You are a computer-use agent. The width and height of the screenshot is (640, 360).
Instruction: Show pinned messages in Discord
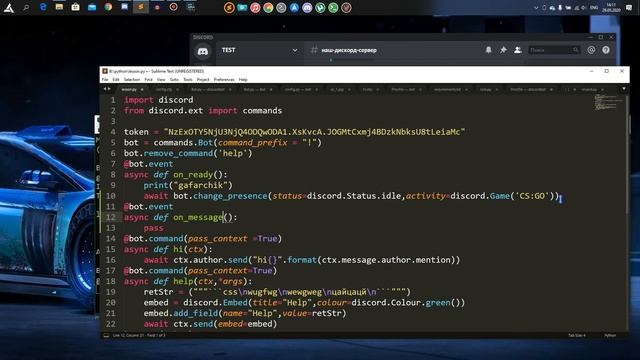pyautogui.click(x=503, y=50)
